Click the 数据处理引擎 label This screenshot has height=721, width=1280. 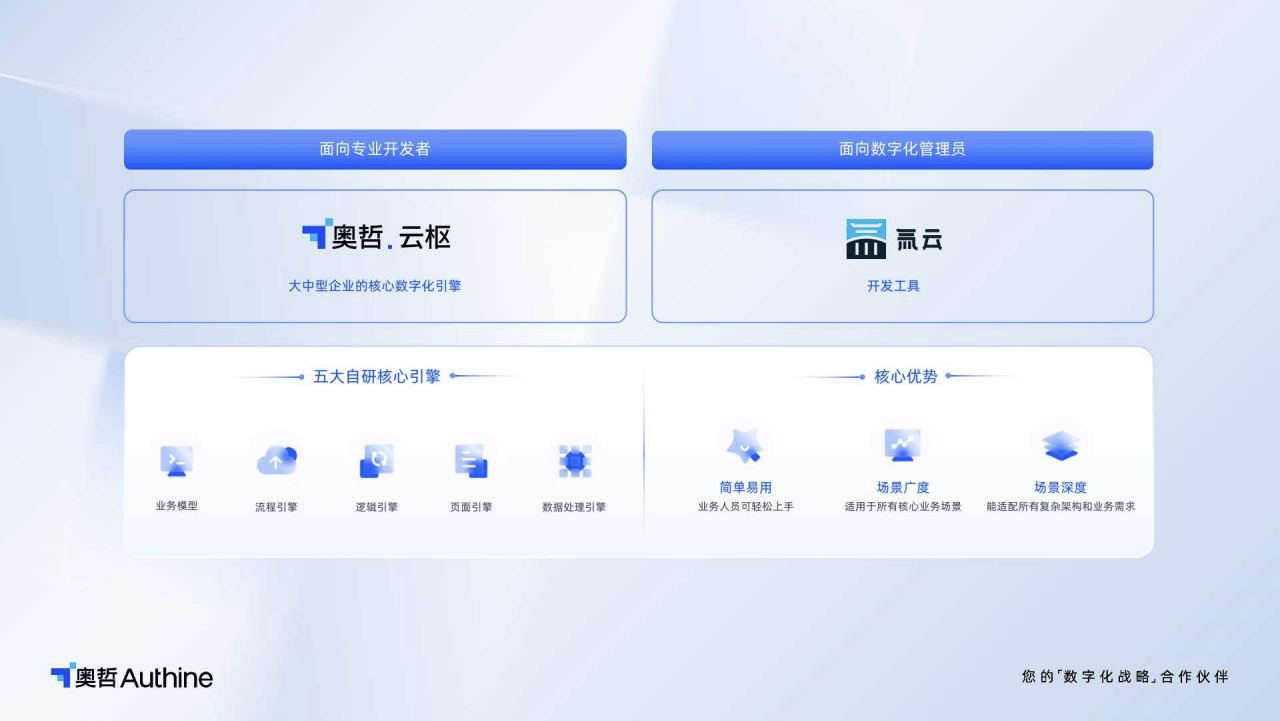(x=574, y=507)
